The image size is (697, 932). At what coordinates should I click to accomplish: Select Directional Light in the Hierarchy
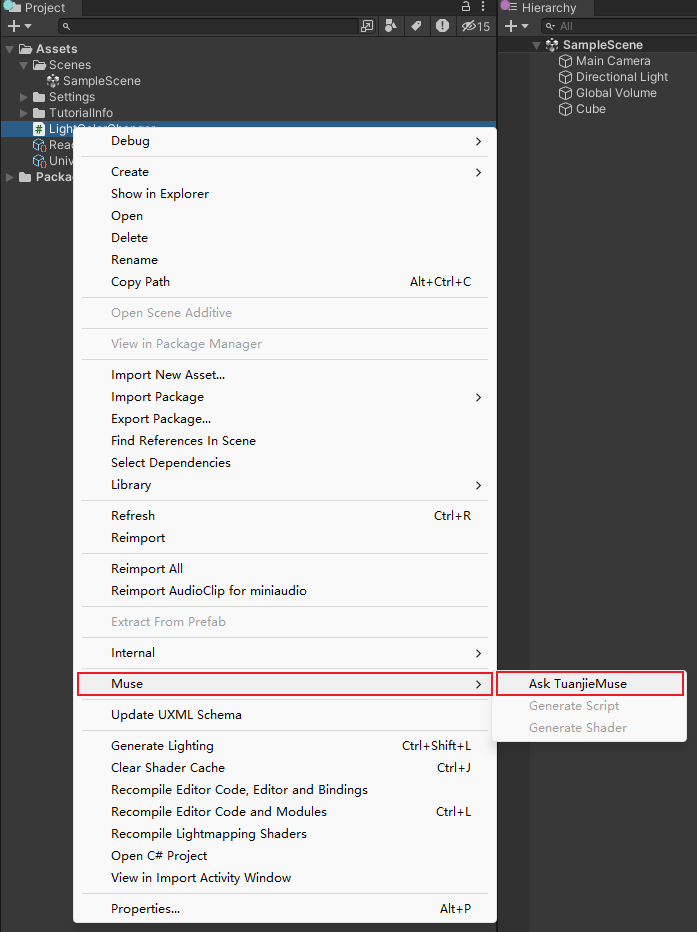(621, 77)
